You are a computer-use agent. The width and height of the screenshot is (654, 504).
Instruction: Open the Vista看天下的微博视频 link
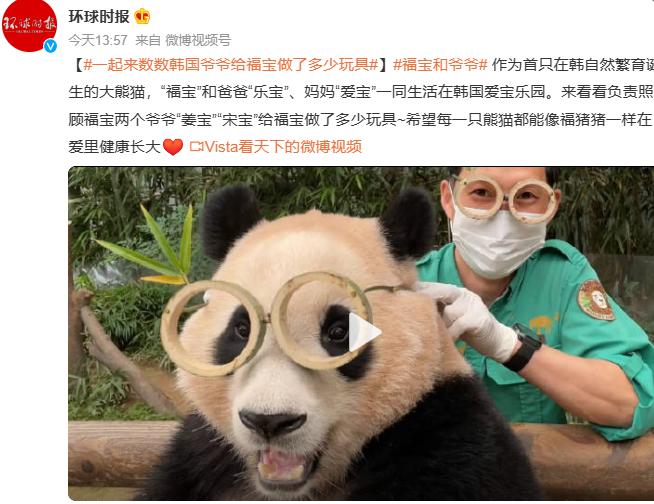[284, 146]
